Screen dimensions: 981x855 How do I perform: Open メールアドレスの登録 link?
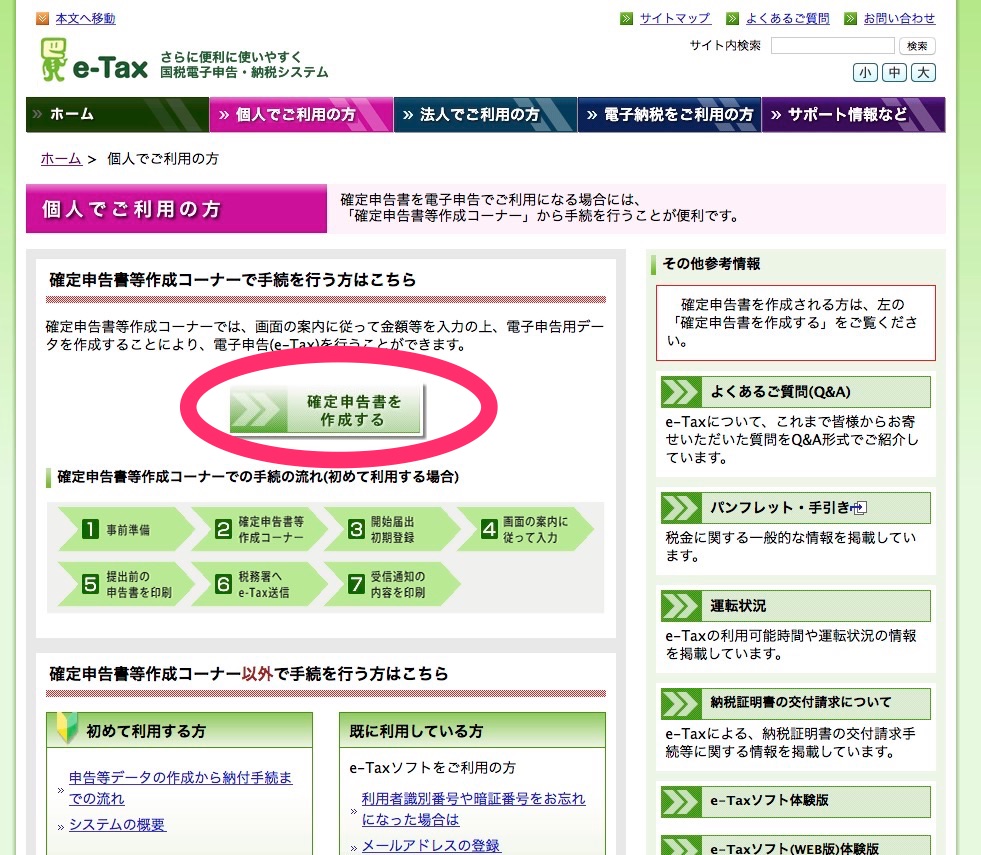click(x=431, y=846)
